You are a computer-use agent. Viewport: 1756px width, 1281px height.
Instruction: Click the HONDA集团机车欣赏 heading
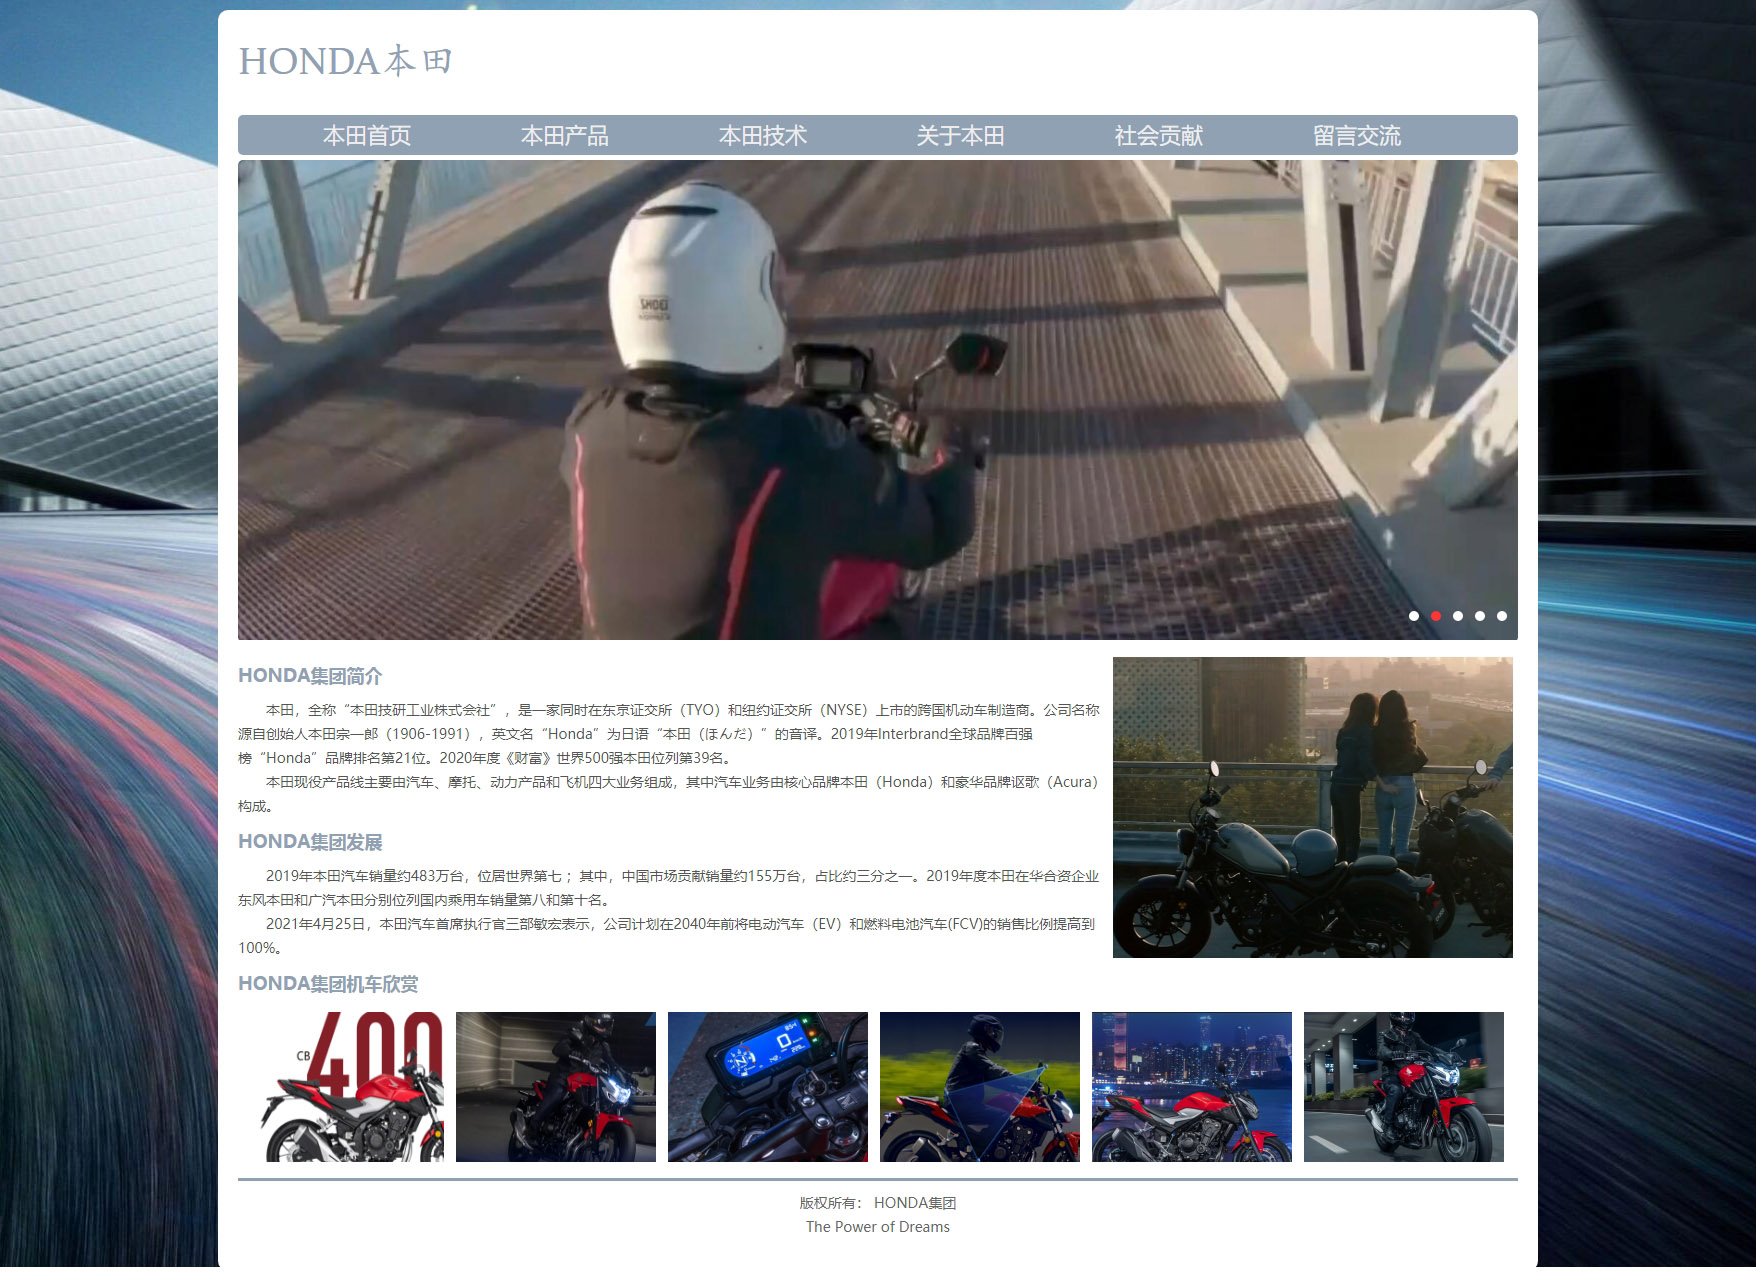tap(328, 984)
